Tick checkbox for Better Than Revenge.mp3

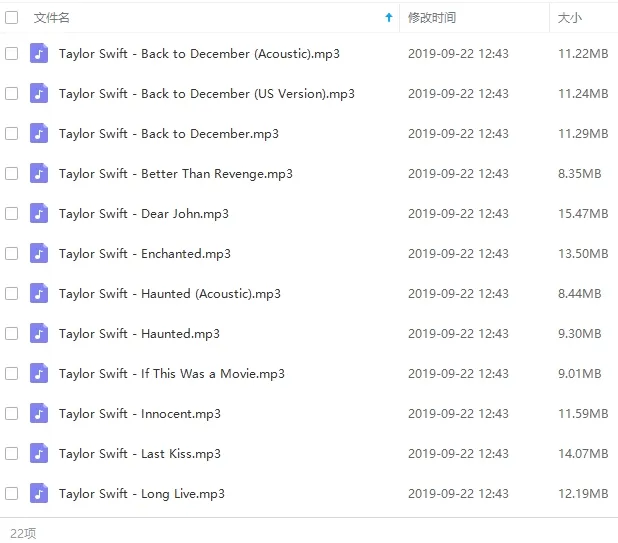point(11,173)
